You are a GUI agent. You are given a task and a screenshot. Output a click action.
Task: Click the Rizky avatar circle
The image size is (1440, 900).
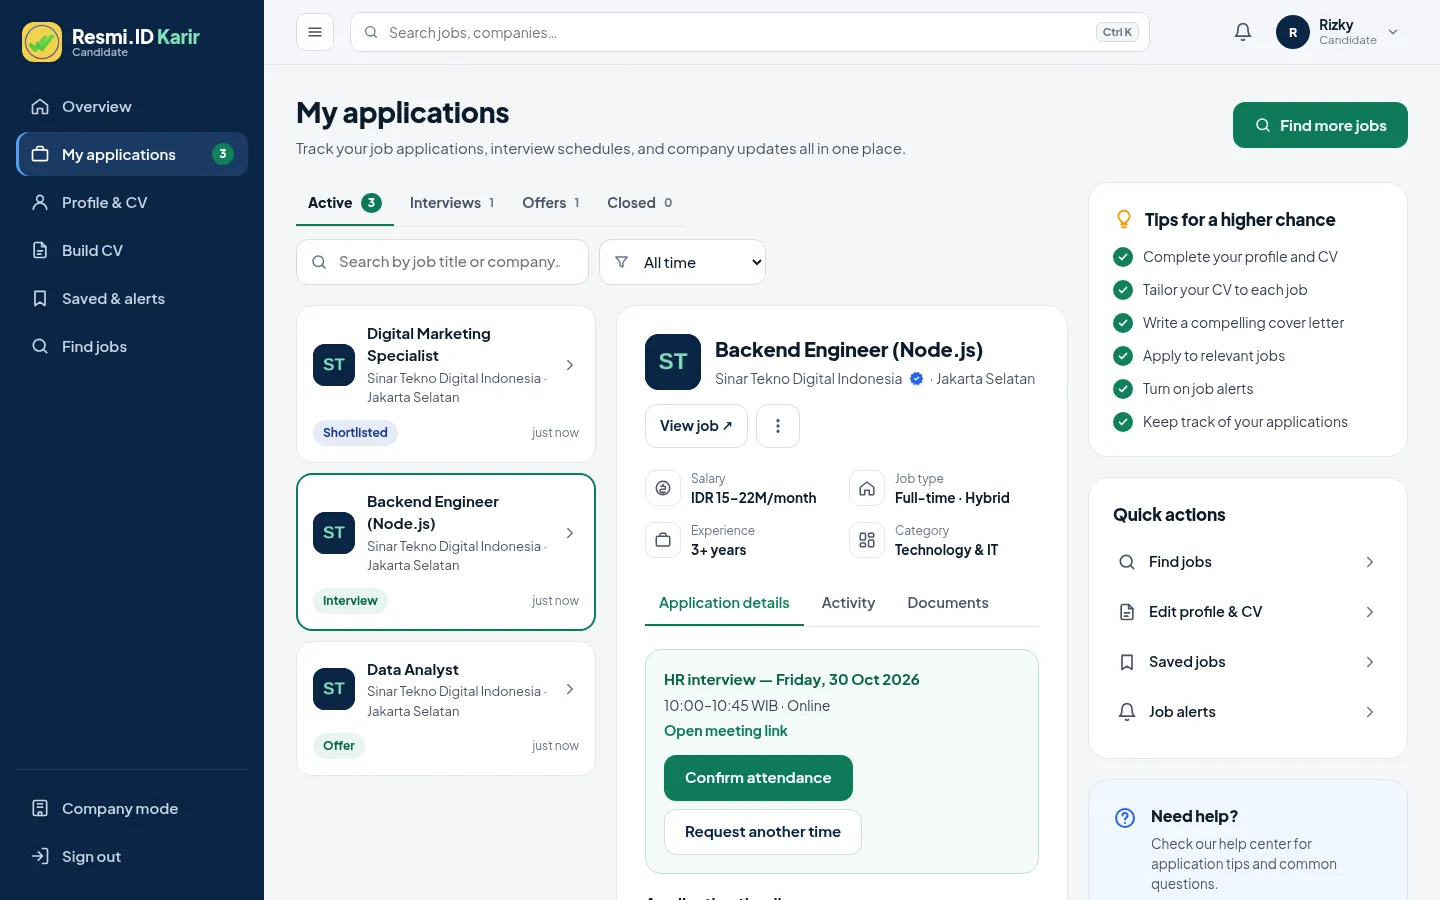pyautogui.click(x=1293, y=32)
